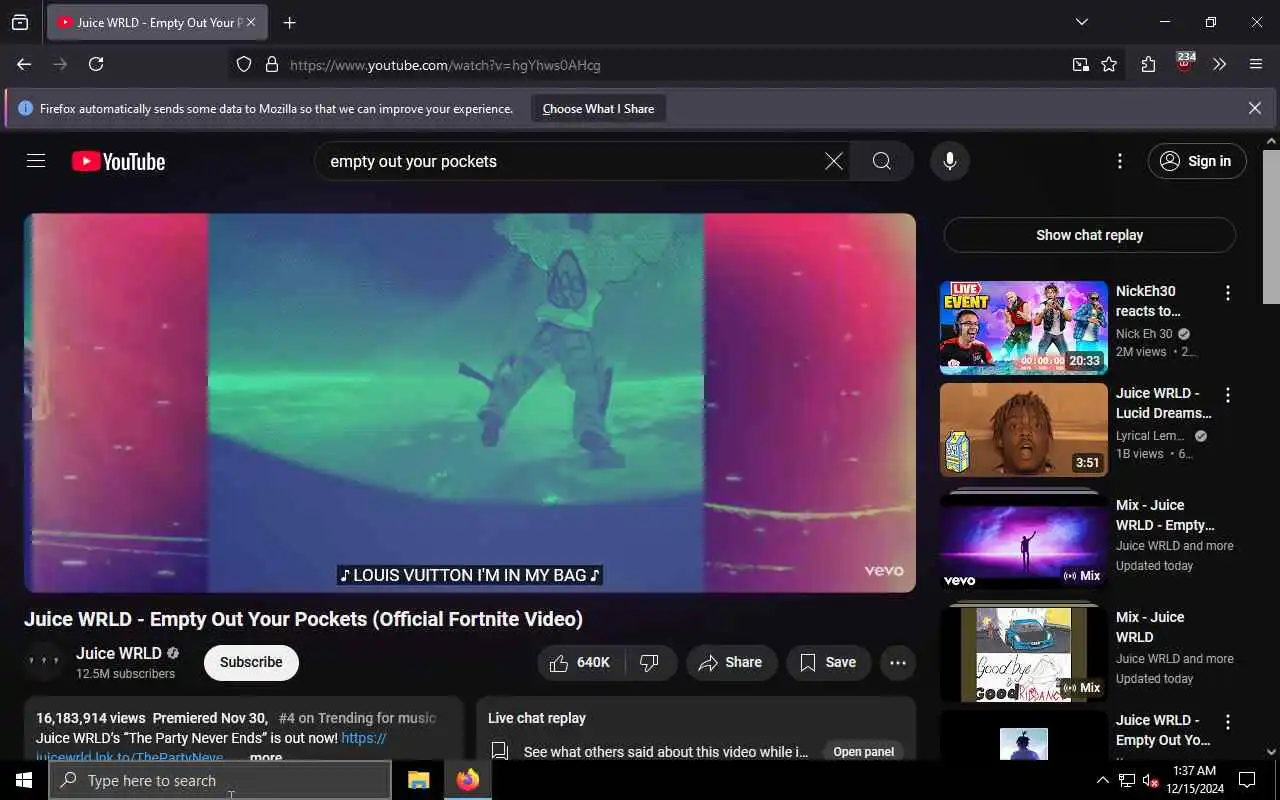Save video to a playlist
This screenshot has height=800, width=1280.
coord(827,662)
